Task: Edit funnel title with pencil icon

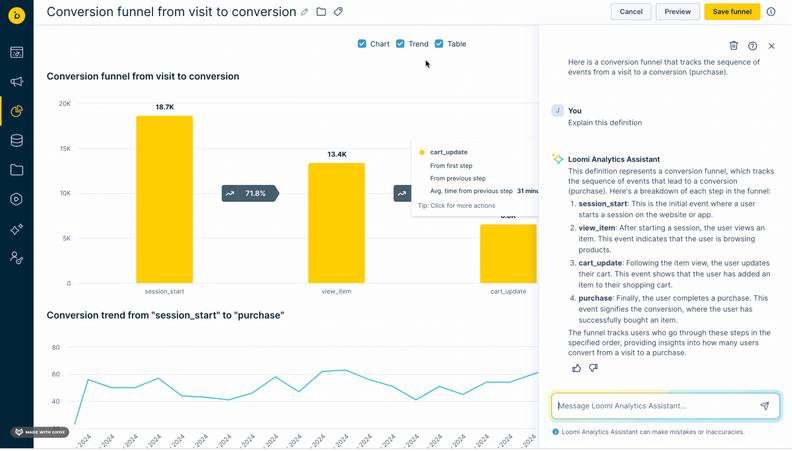Action: tap(305, 12)
